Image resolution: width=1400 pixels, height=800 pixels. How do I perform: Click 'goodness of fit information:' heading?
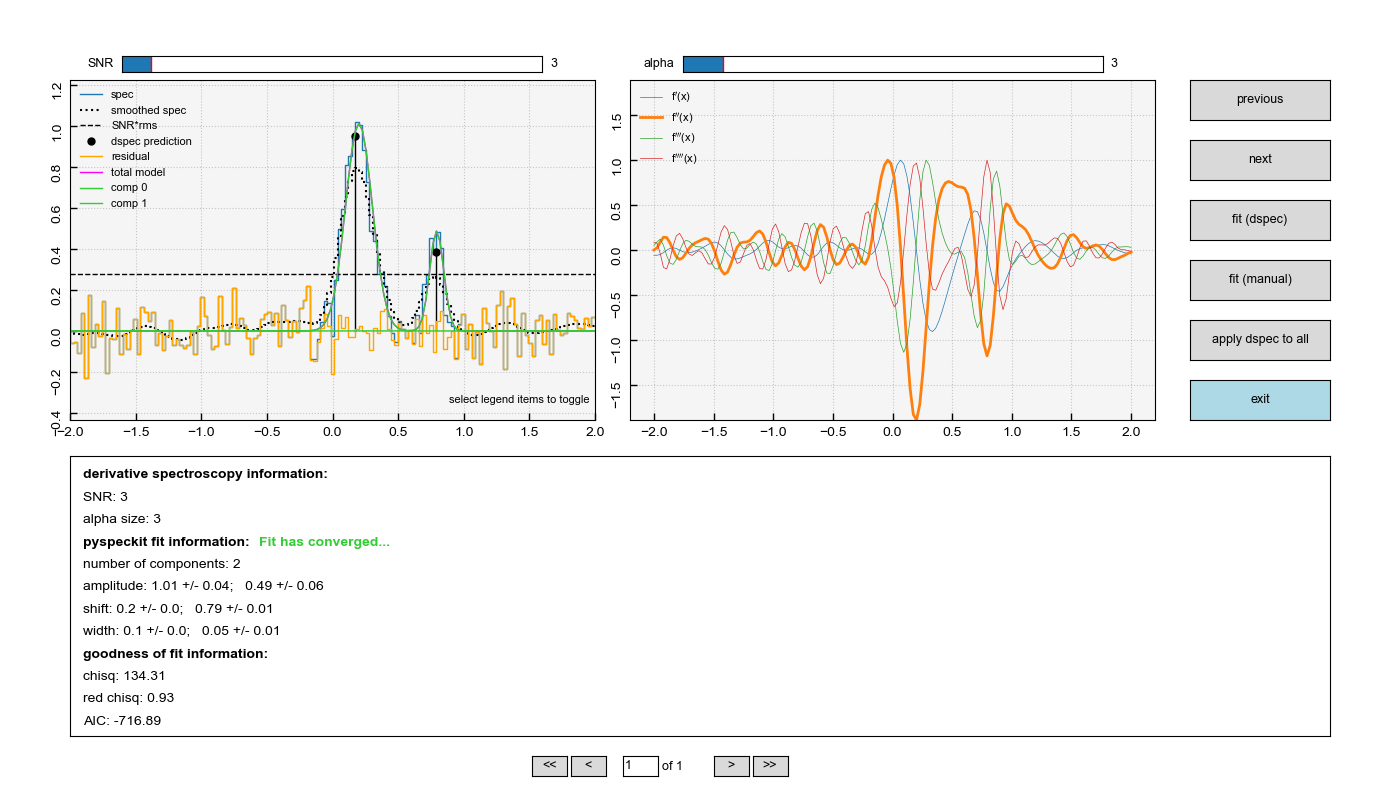click(x=175, y=654)
